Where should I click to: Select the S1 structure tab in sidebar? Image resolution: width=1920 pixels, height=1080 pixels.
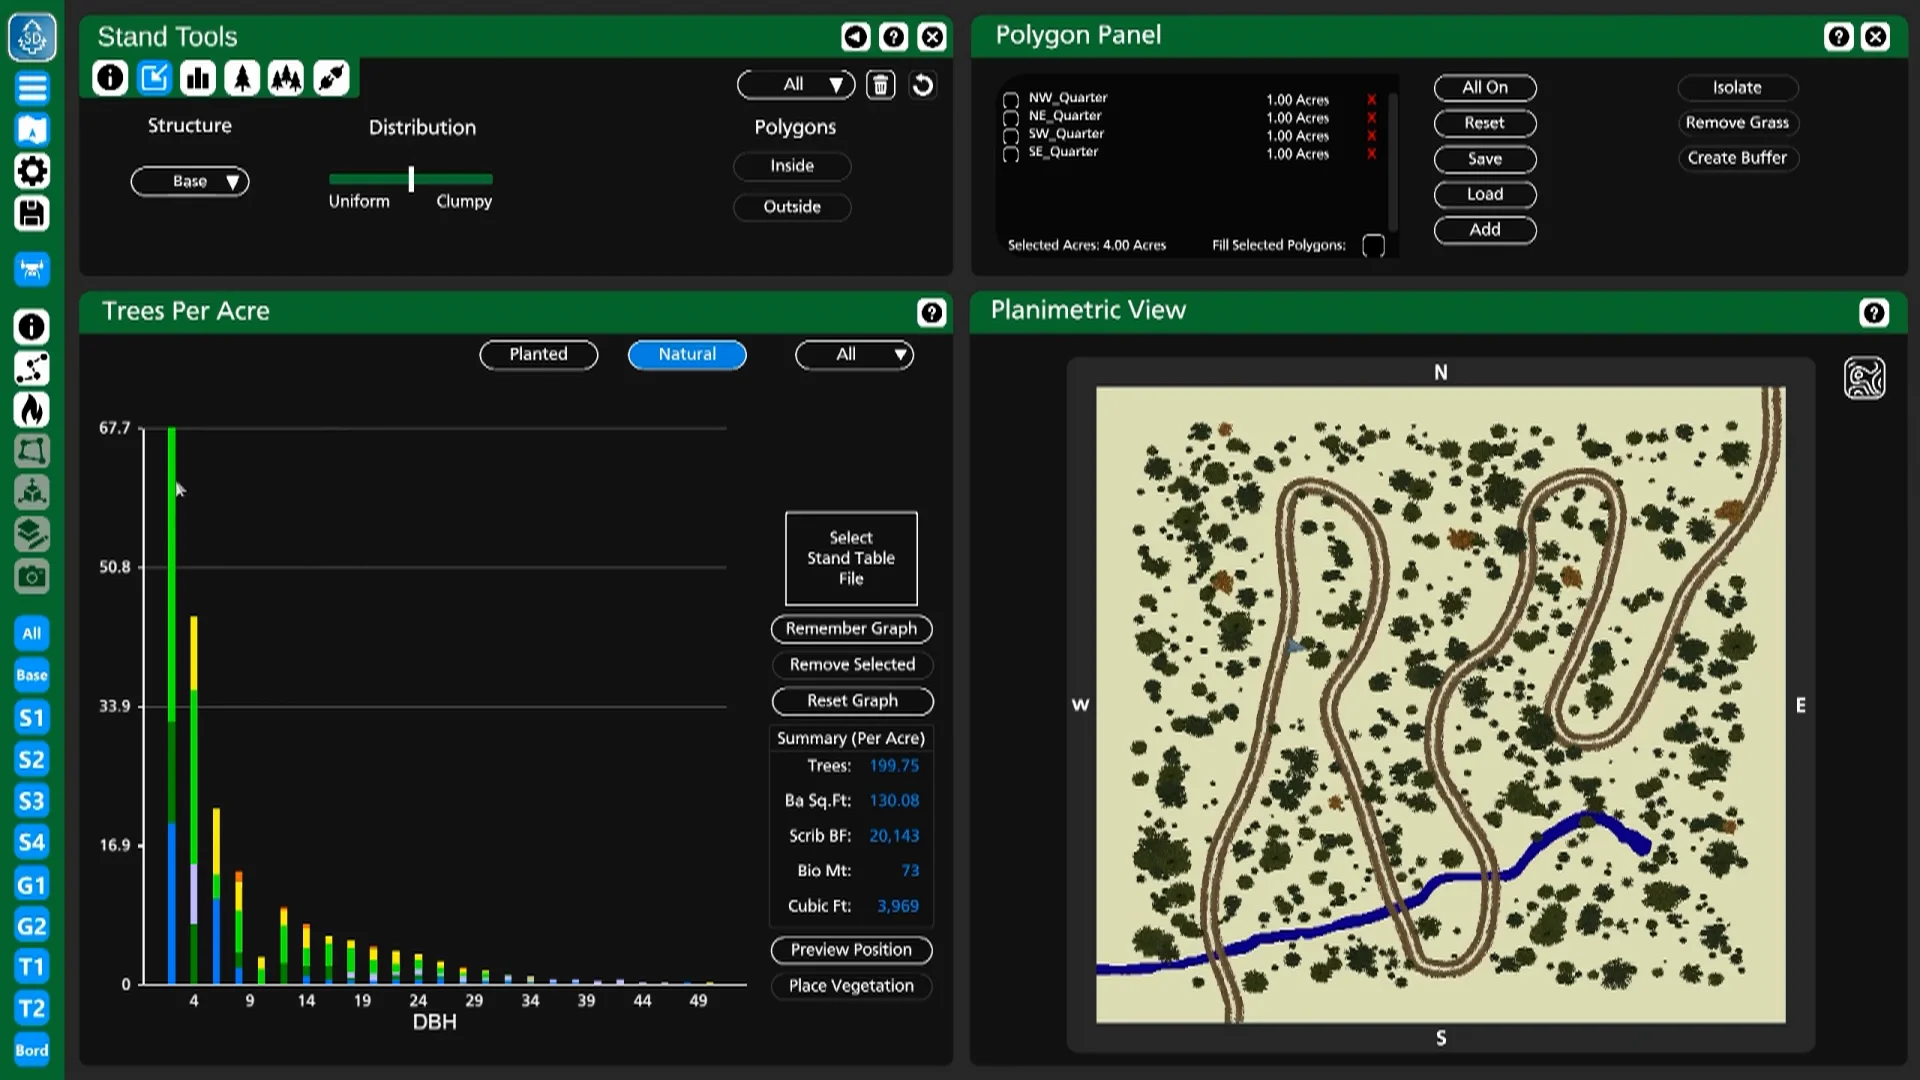click(32, 717)
